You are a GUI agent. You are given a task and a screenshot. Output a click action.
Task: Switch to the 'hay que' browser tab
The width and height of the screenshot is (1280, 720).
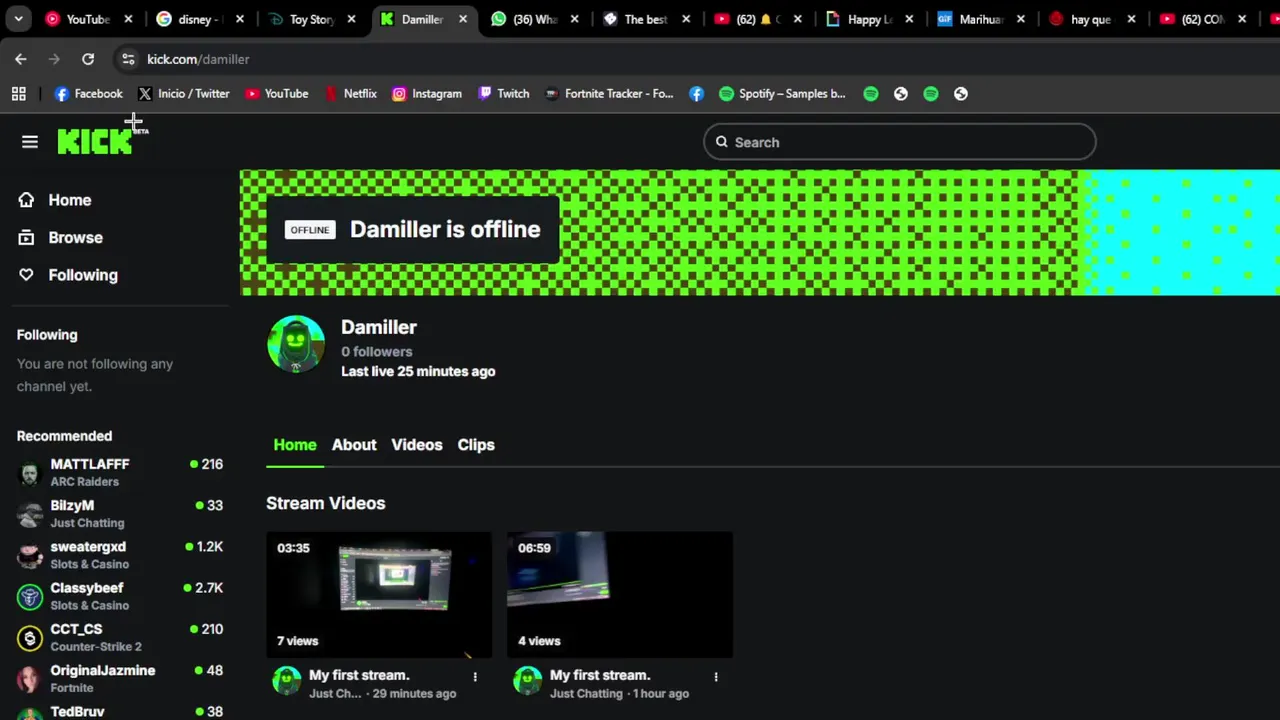[1090, 19]
